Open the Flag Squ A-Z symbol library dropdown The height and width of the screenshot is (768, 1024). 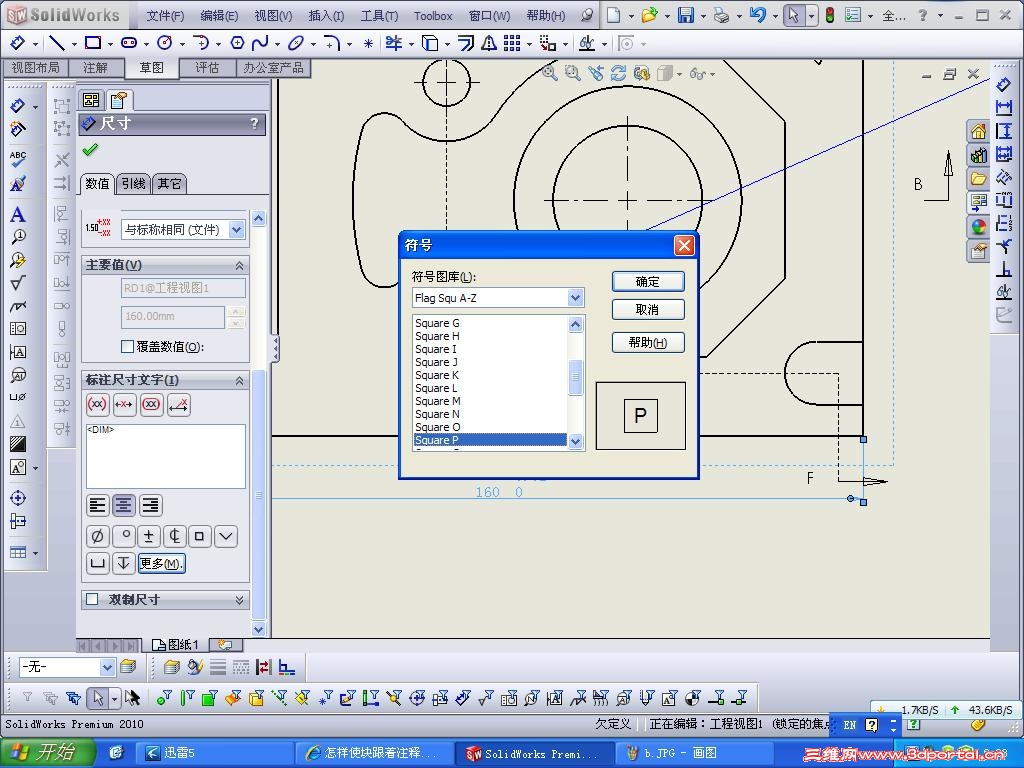pos(575,298)
